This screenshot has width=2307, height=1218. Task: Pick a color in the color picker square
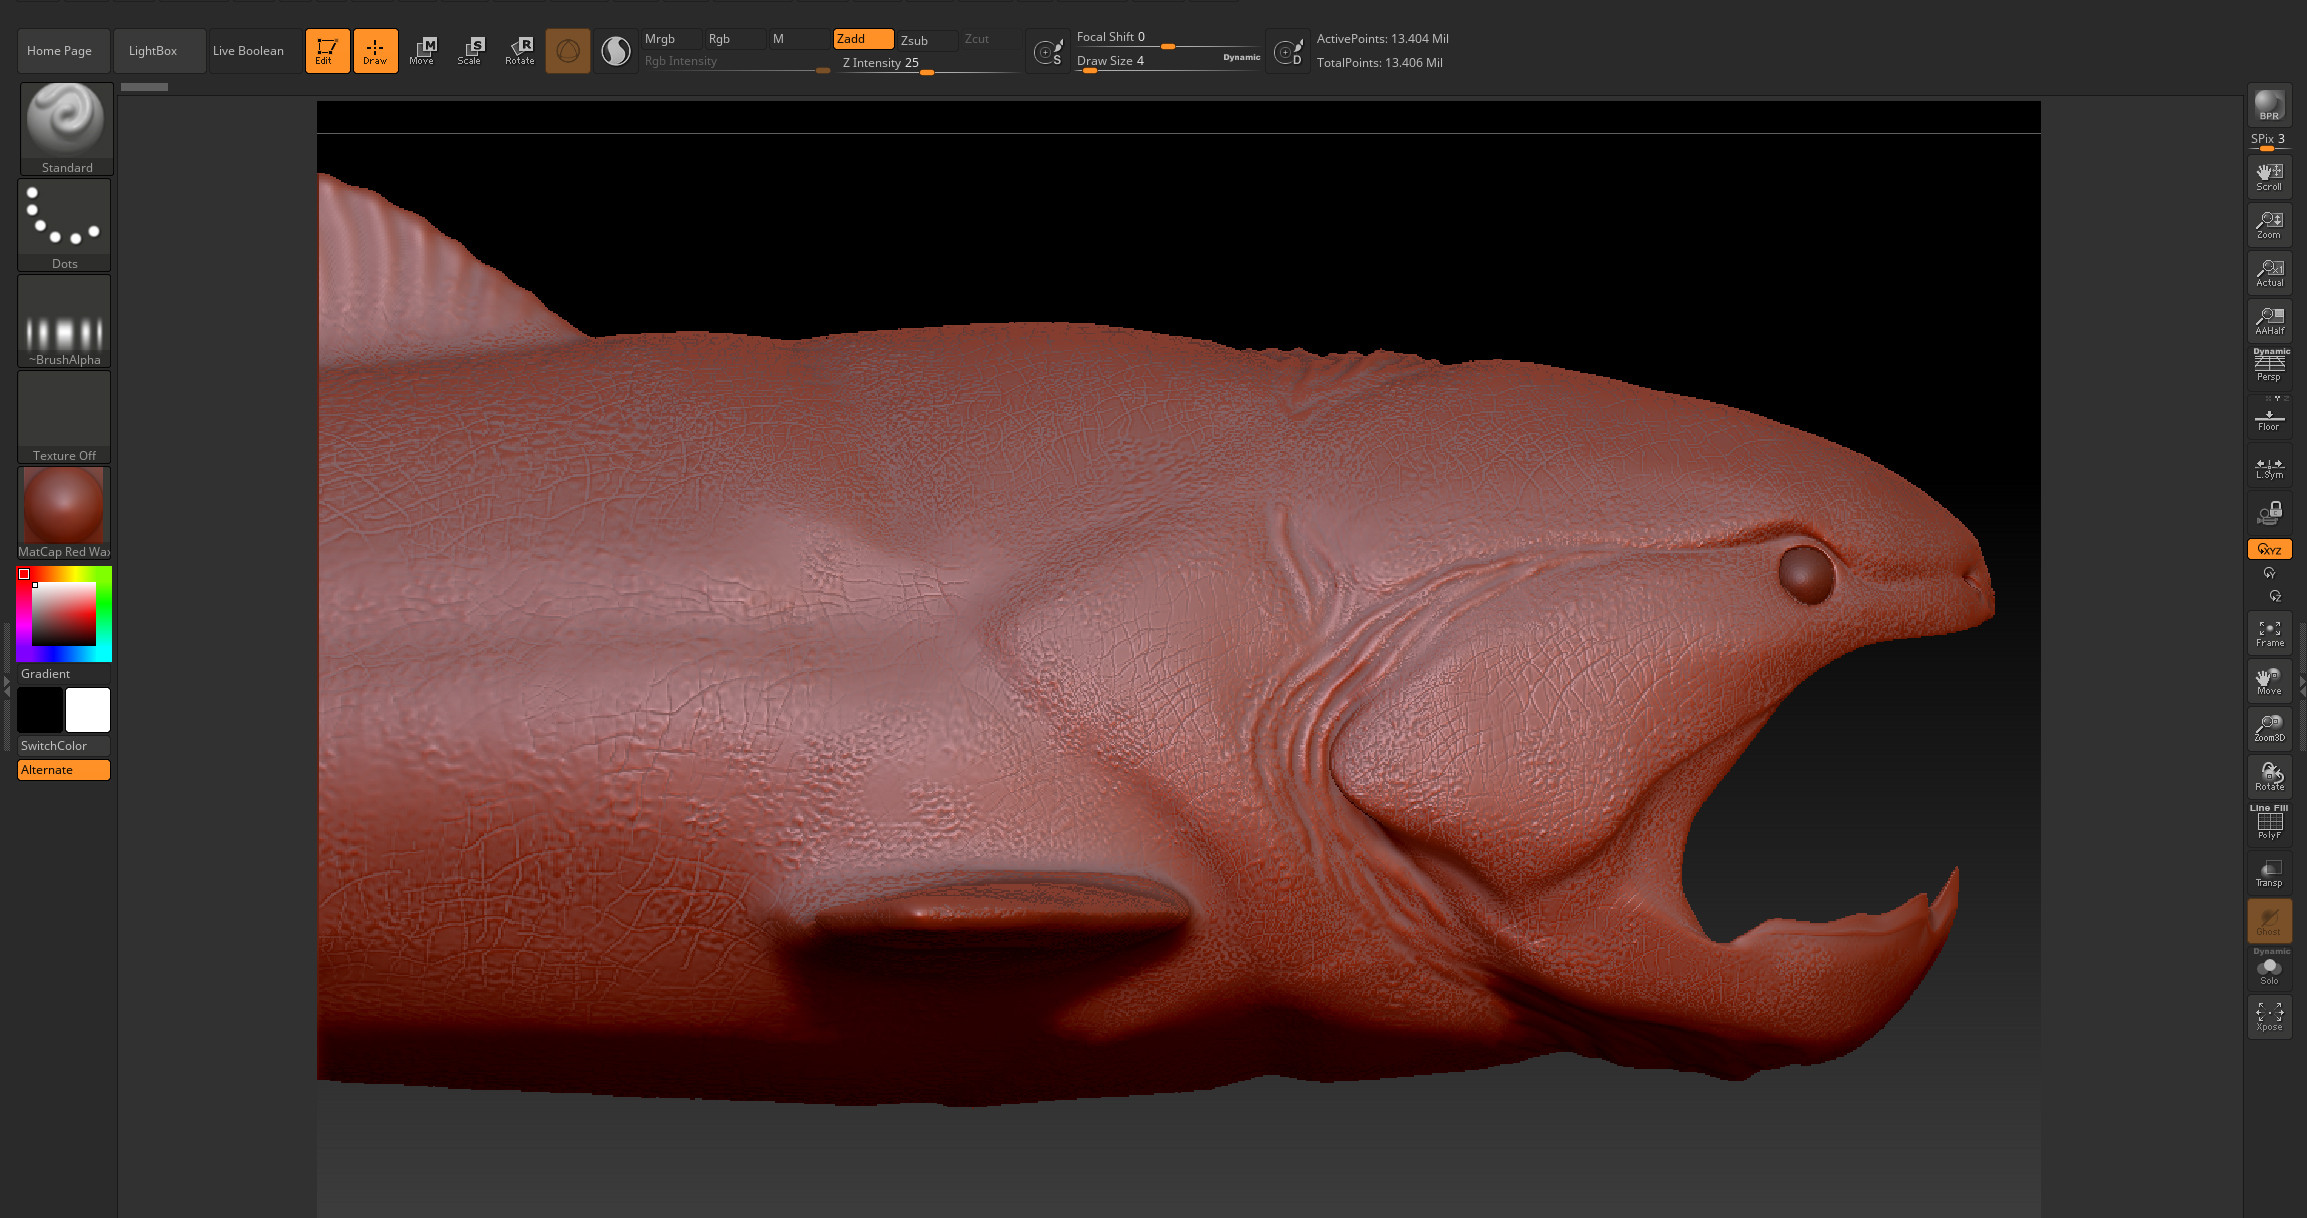point(64,614)
